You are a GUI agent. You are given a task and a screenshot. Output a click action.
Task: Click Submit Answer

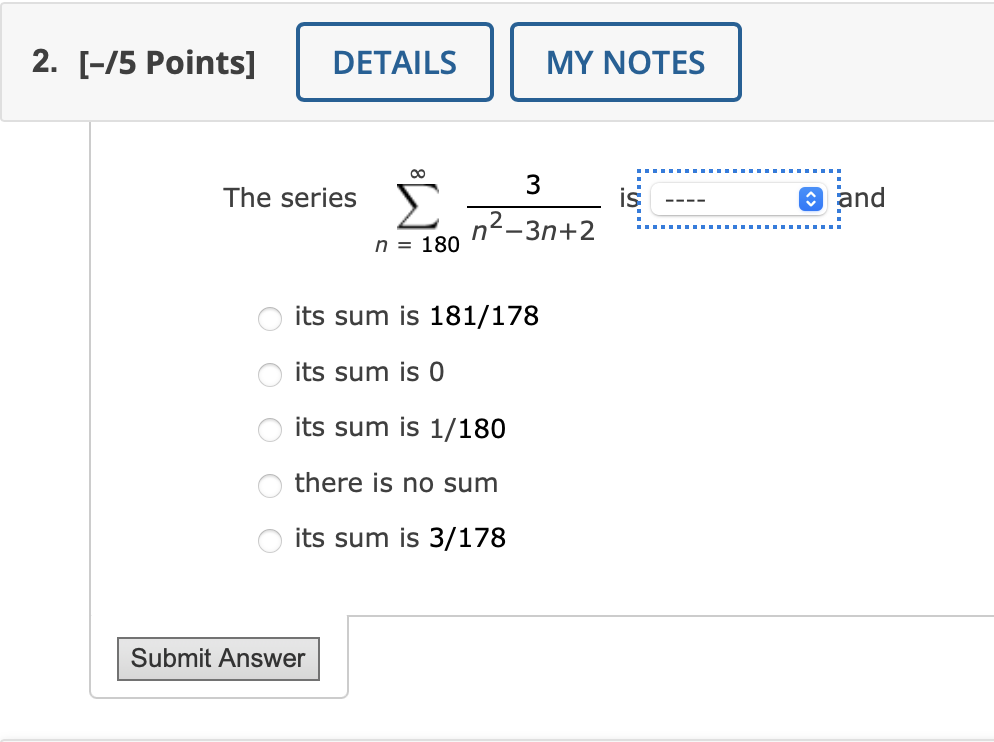[x=218, y=659]
